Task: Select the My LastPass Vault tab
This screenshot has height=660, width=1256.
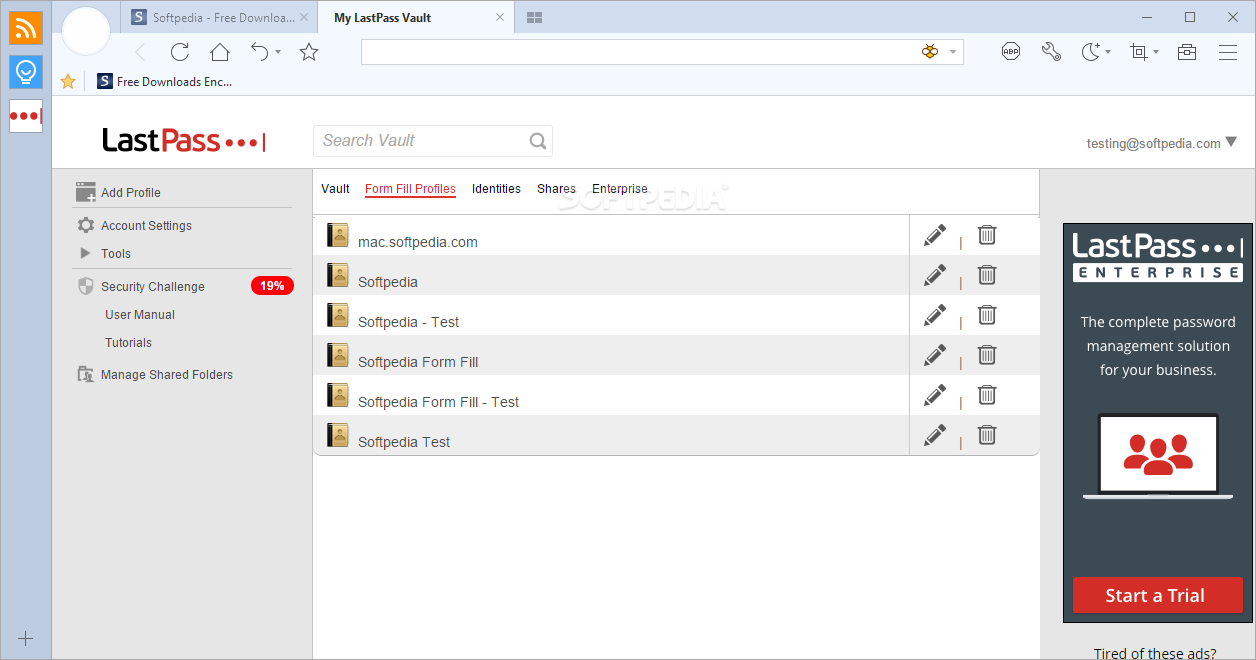Action: pos(417,18)
